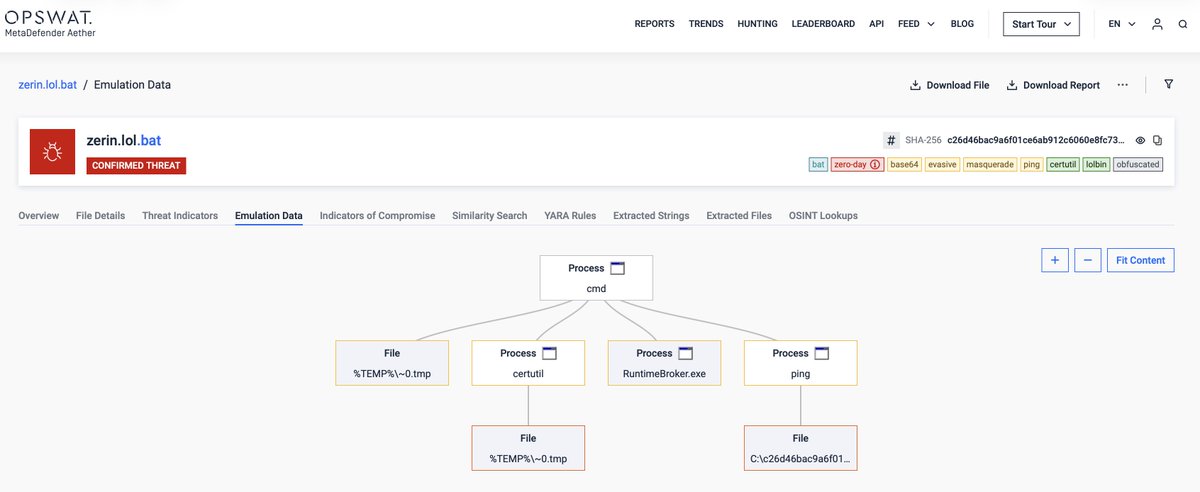The image size is (1200, 492).
Task: Zoom out with the minus button
Action: click(1087, 260)
